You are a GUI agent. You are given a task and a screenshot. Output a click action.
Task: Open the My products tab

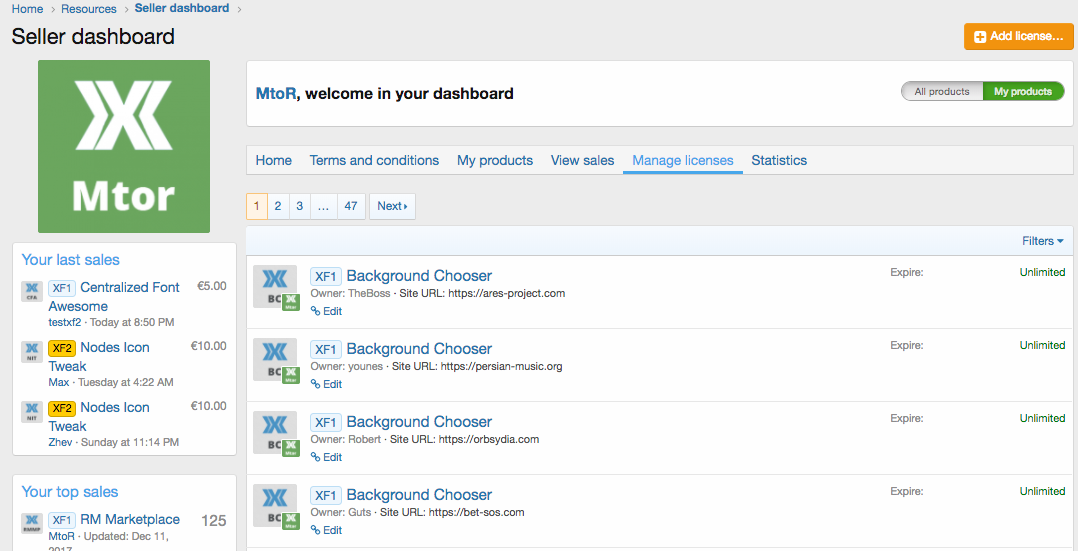pos(495,160)
